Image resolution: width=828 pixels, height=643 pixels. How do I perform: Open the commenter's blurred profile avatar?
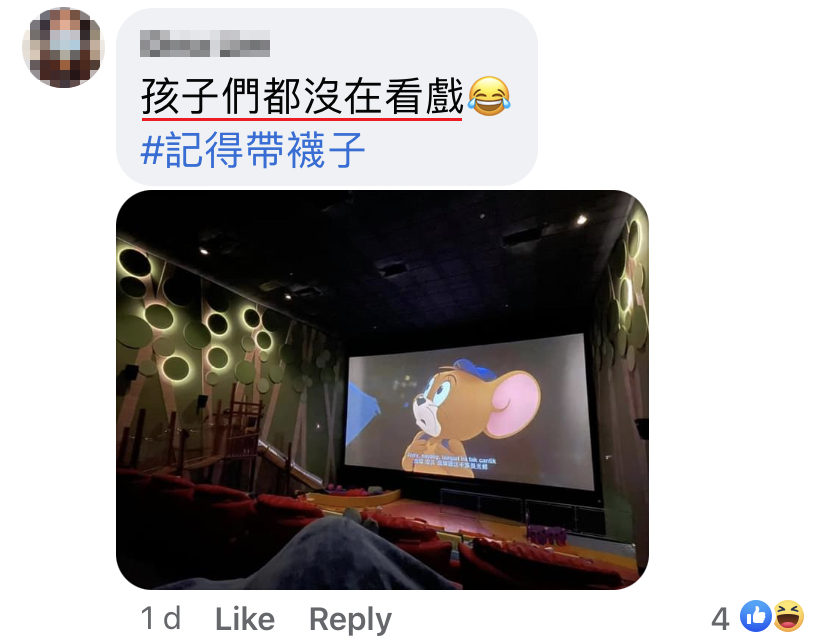pos(63,48)
